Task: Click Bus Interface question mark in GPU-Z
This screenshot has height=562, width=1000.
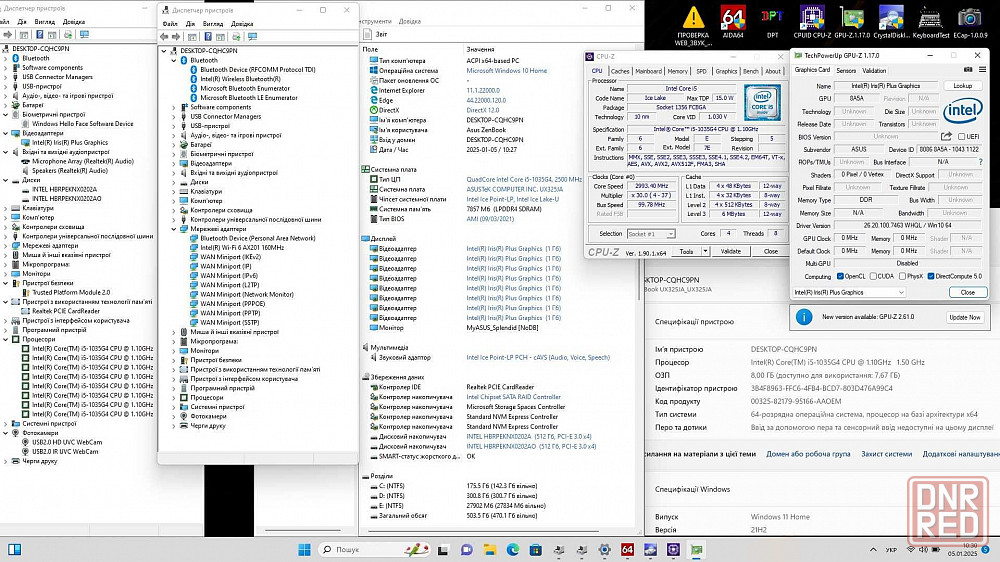Action: pyautogui.click(x=981, y=162)
